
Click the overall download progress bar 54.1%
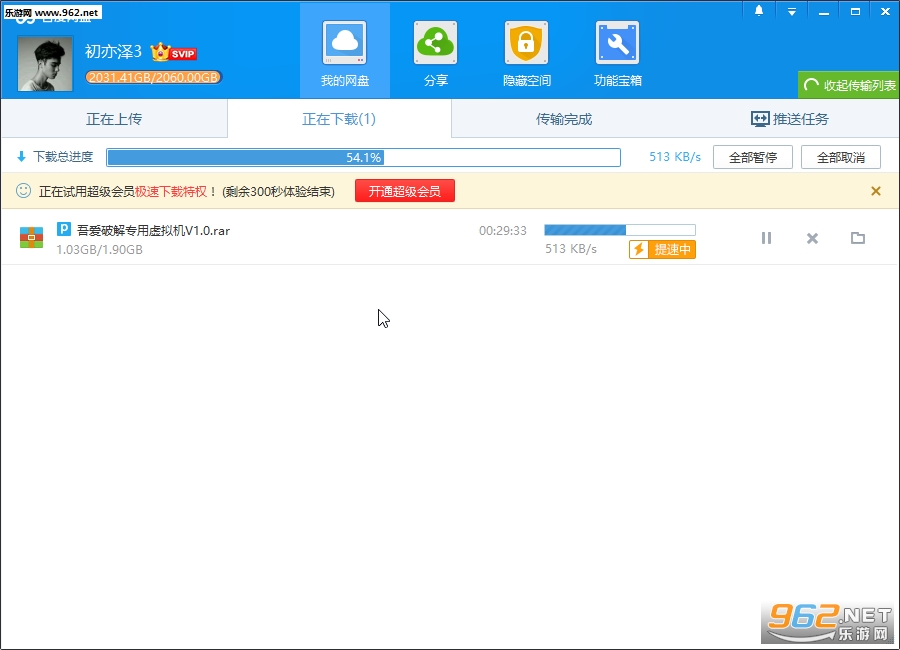[363, 157]
